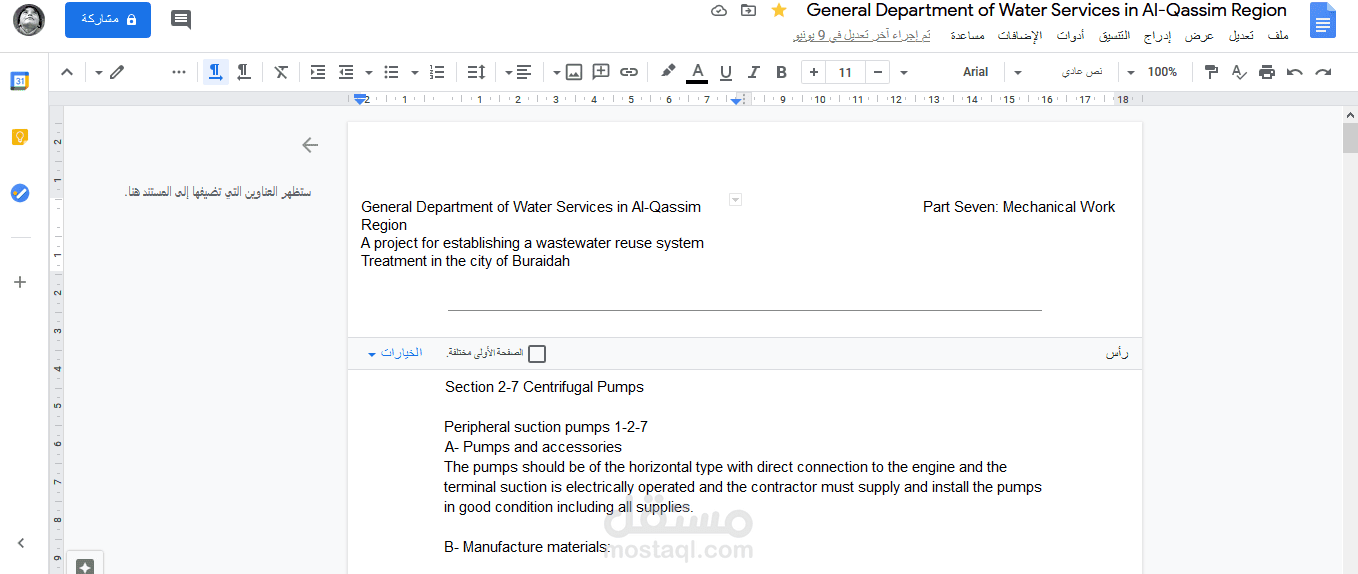
Task: Expand bulleted list style arrow
Action: click(369, 72)
